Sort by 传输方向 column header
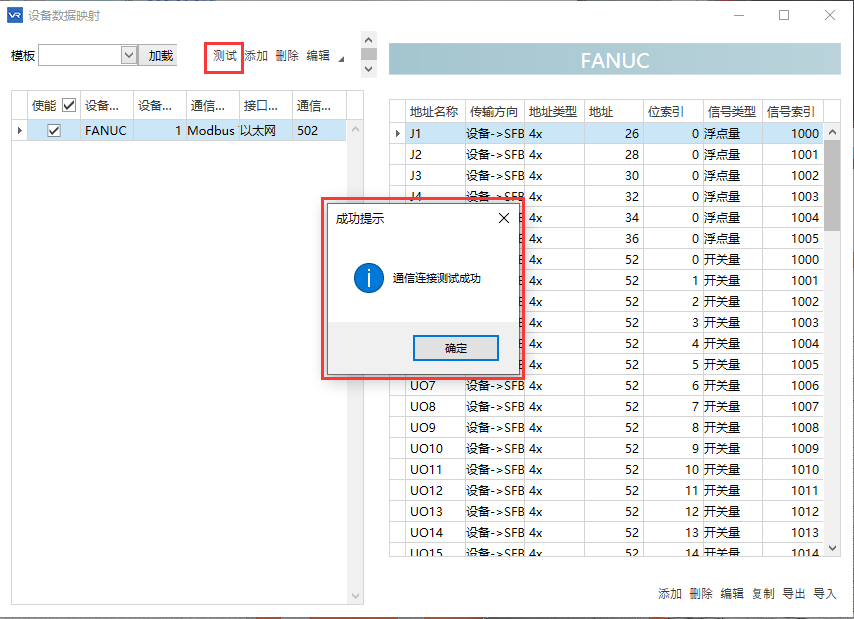The height and width of the screenshot is (619, 854). [494, 112]
